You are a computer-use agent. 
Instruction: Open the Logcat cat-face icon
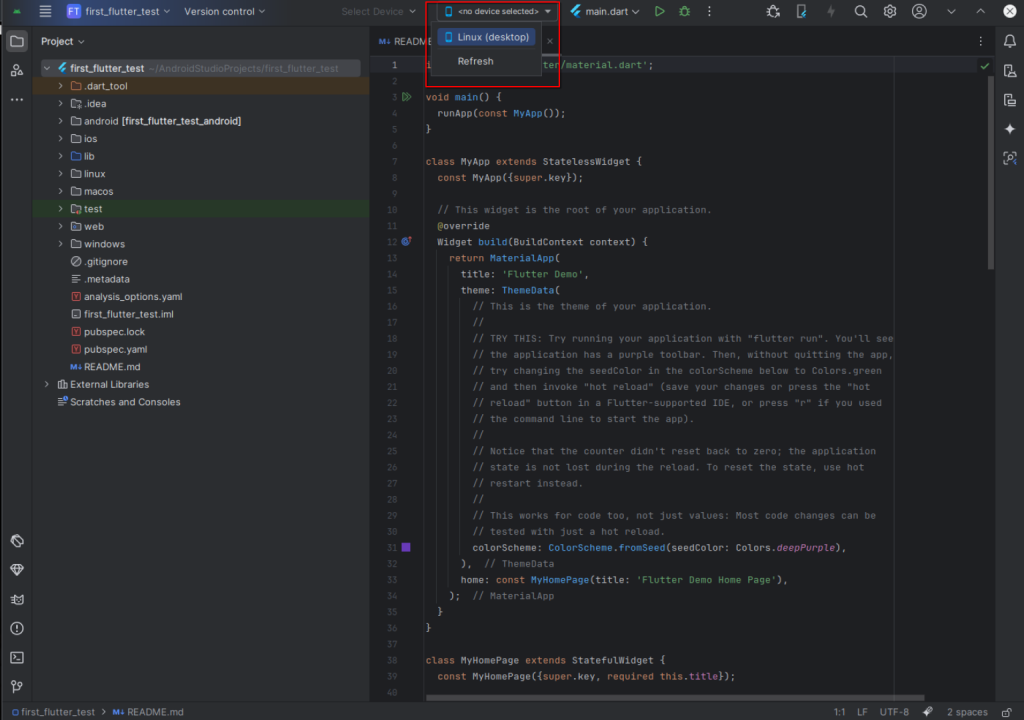17,599
